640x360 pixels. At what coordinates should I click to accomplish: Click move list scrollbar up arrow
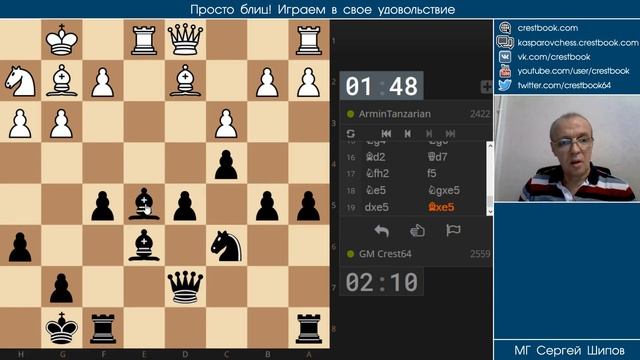click(490, 146)
